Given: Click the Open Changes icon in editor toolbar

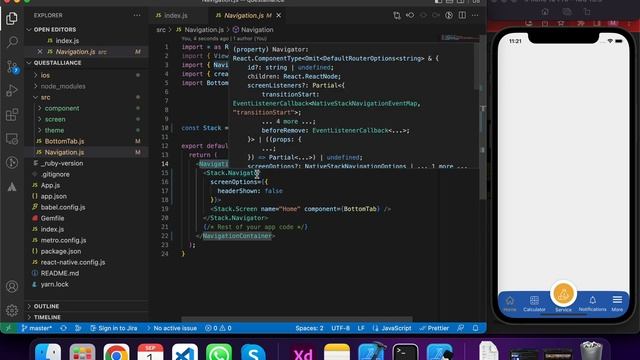Looking at the screenshot, I should pyautogui.click(x=397, y=15).
